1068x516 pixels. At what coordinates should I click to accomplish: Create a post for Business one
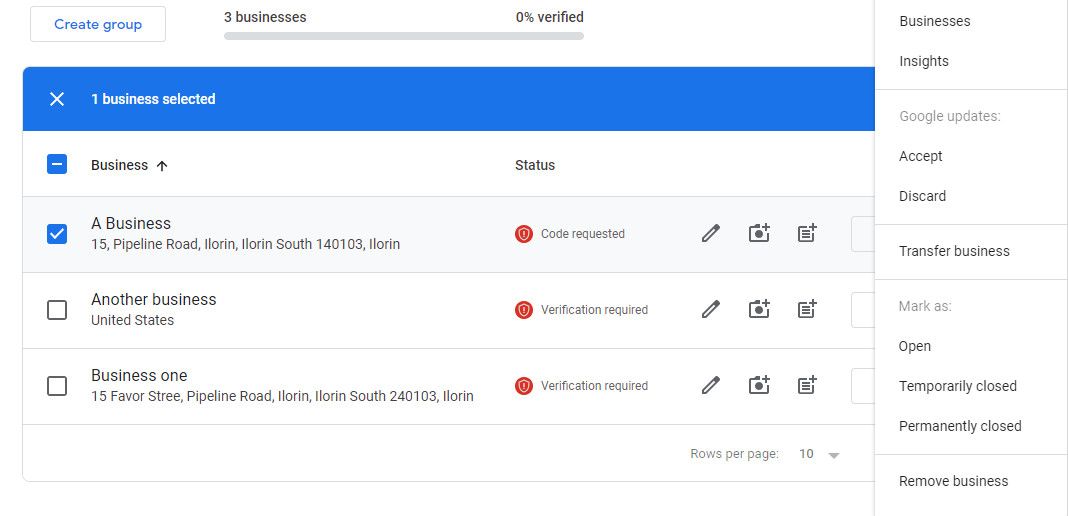tap(807, 386)
